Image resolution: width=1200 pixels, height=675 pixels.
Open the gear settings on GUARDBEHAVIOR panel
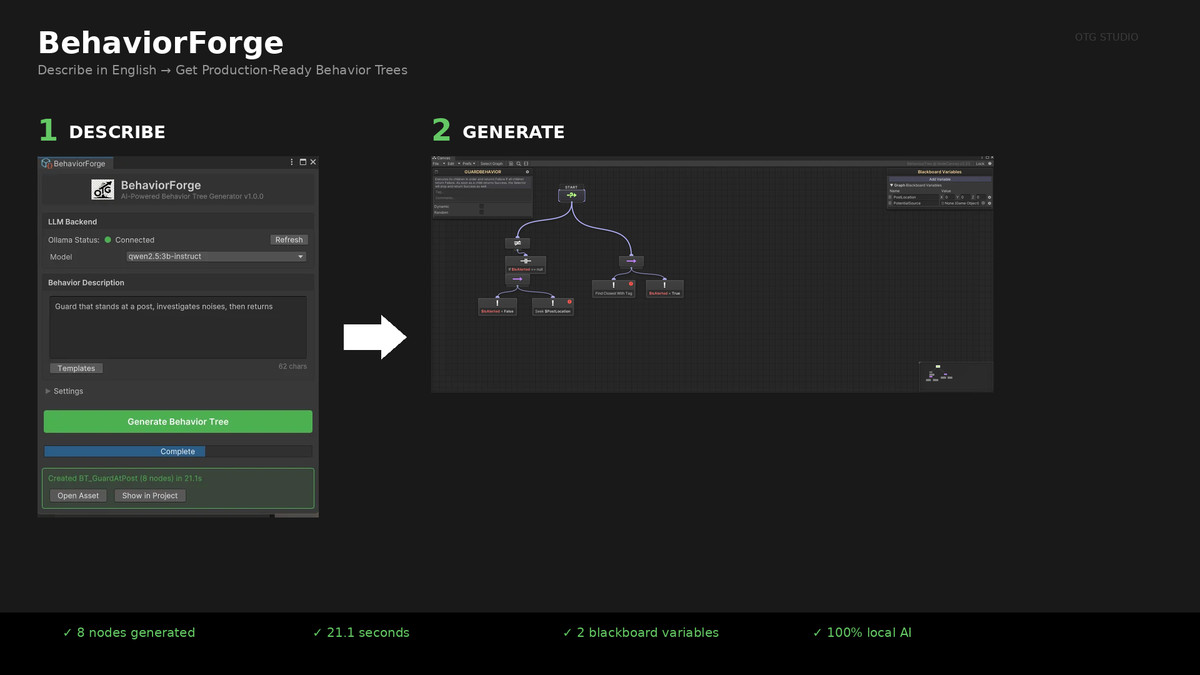coord(528,171)
